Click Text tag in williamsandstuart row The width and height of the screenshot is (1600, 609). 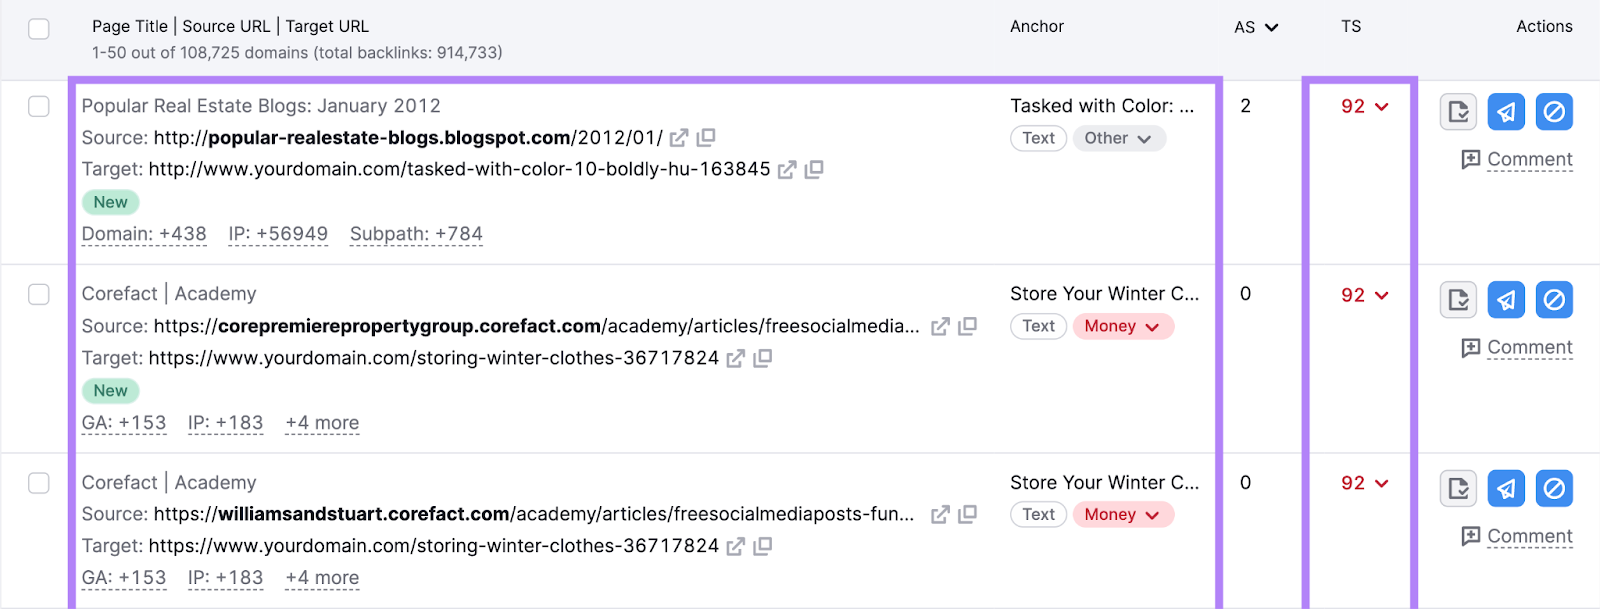1038,514
